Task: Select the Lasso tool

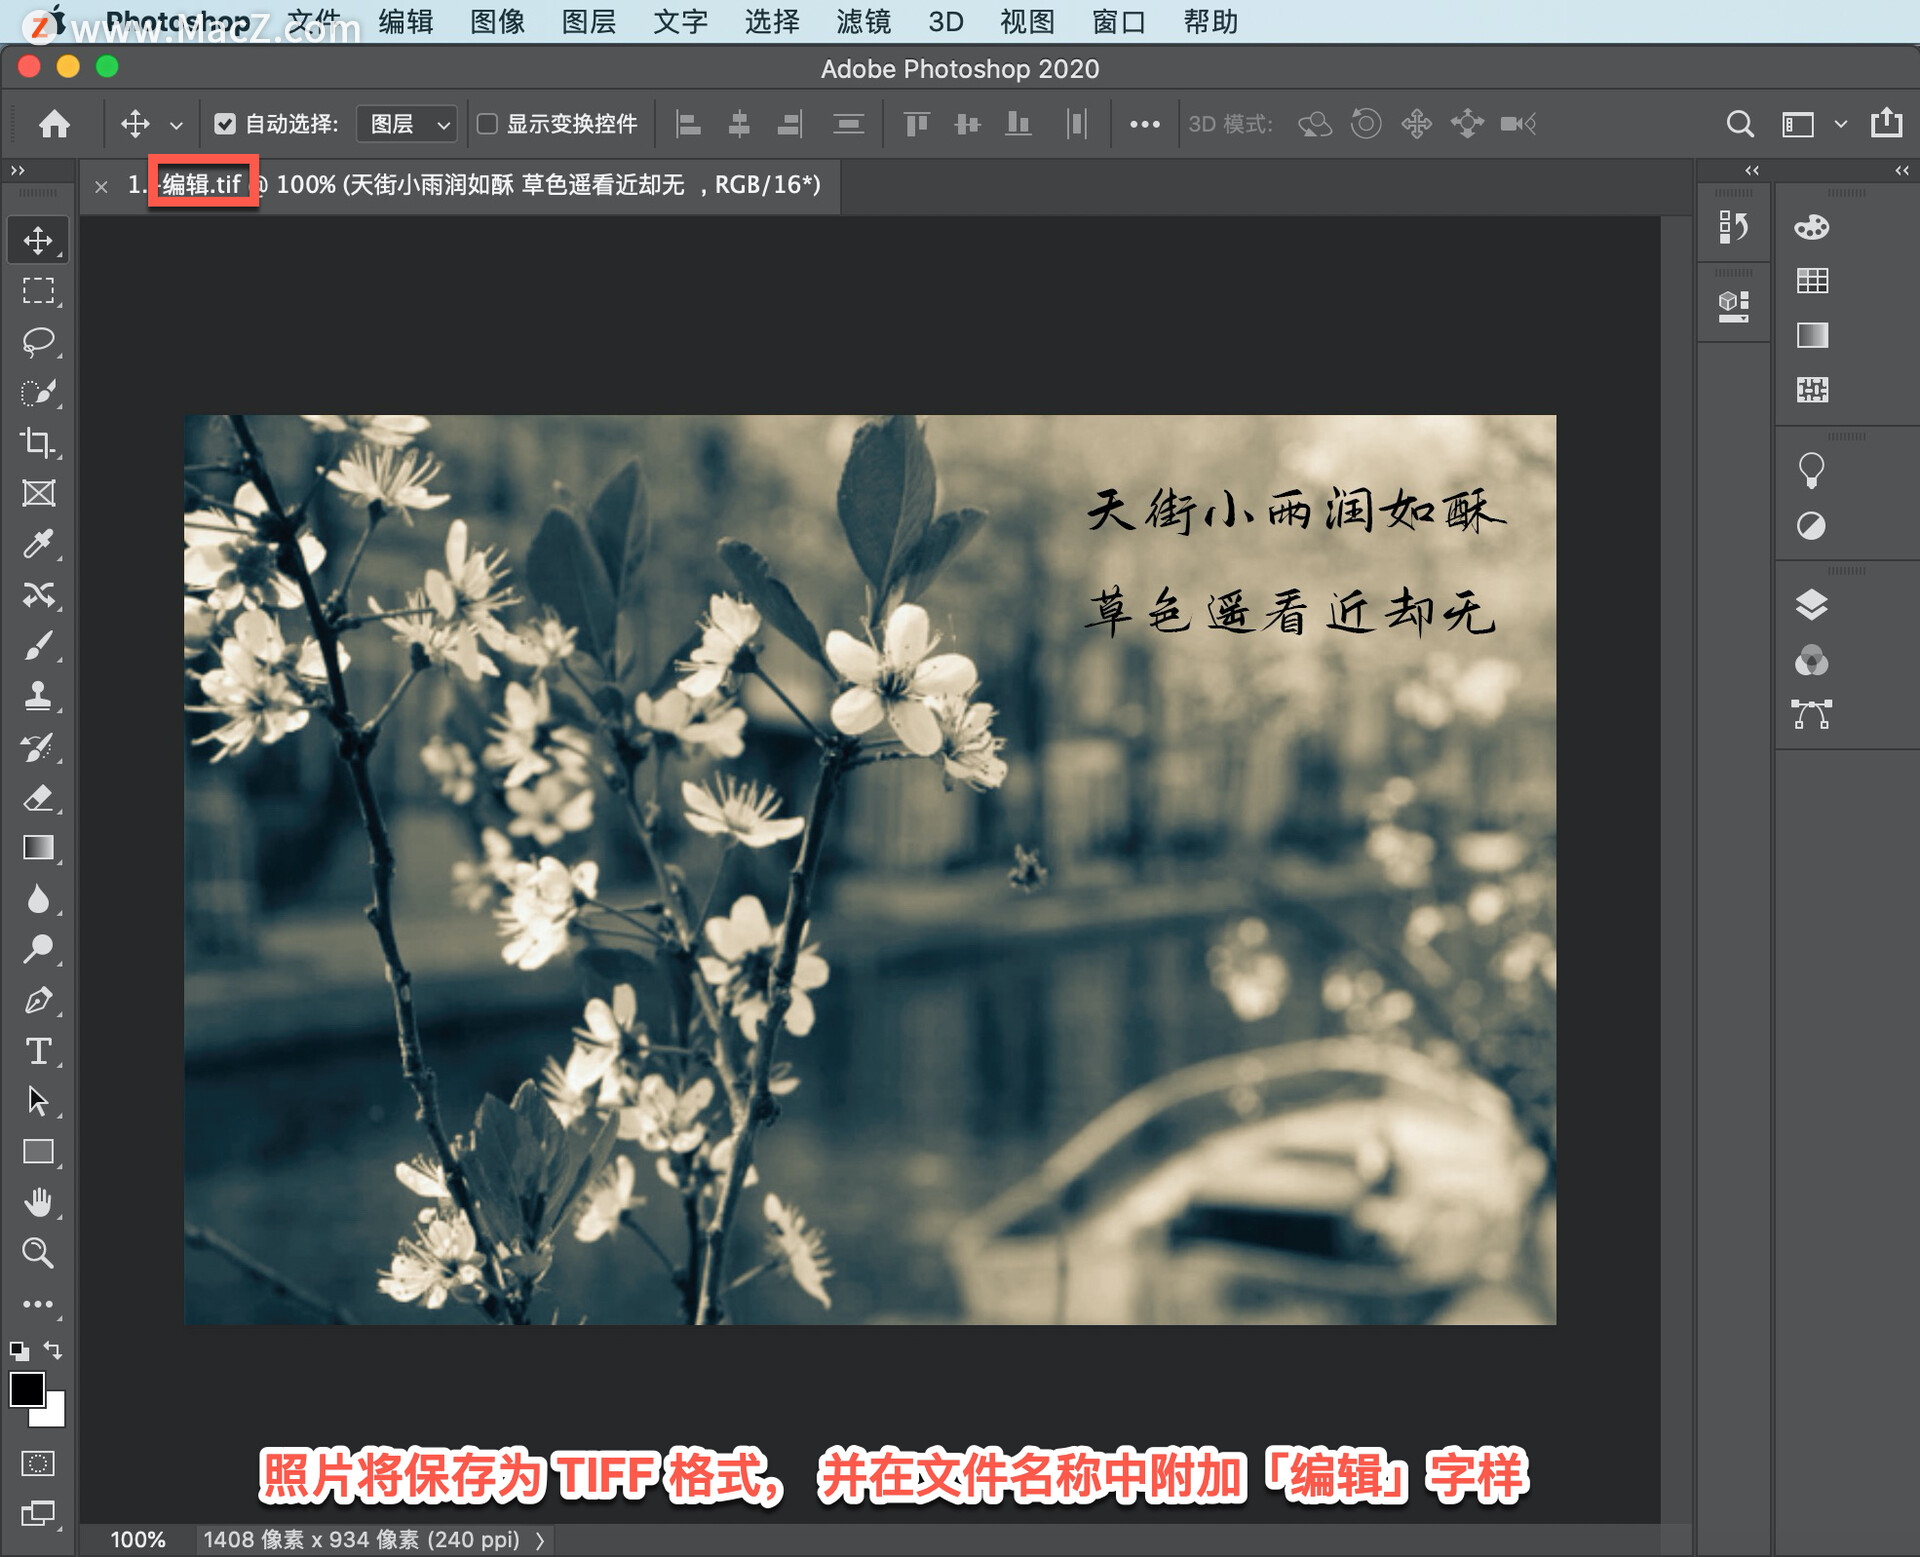Action: (38, 342)
